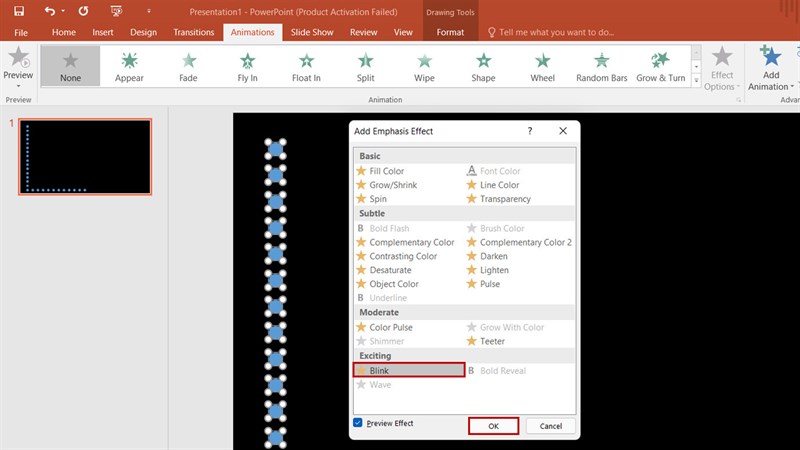Click OK to apply the effect
The image size is (800, 450).
tap(493, 426)
